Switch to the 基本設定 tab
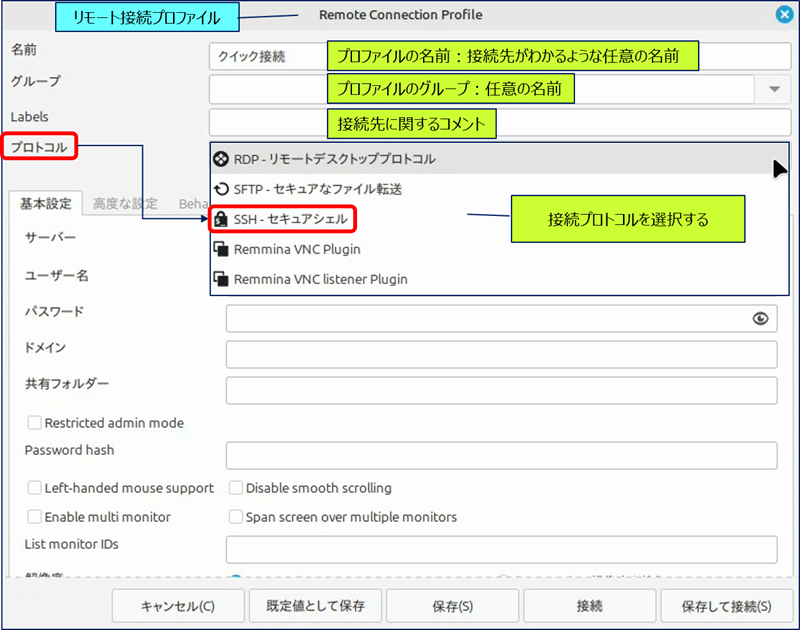The height and width of the screenshot is (630, 800). [46, 204]
